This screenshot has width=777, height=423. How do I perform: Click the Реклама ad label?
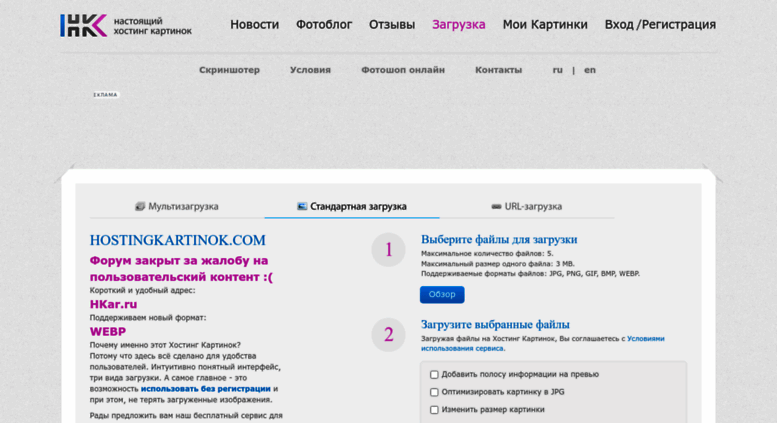click(106, 95)
